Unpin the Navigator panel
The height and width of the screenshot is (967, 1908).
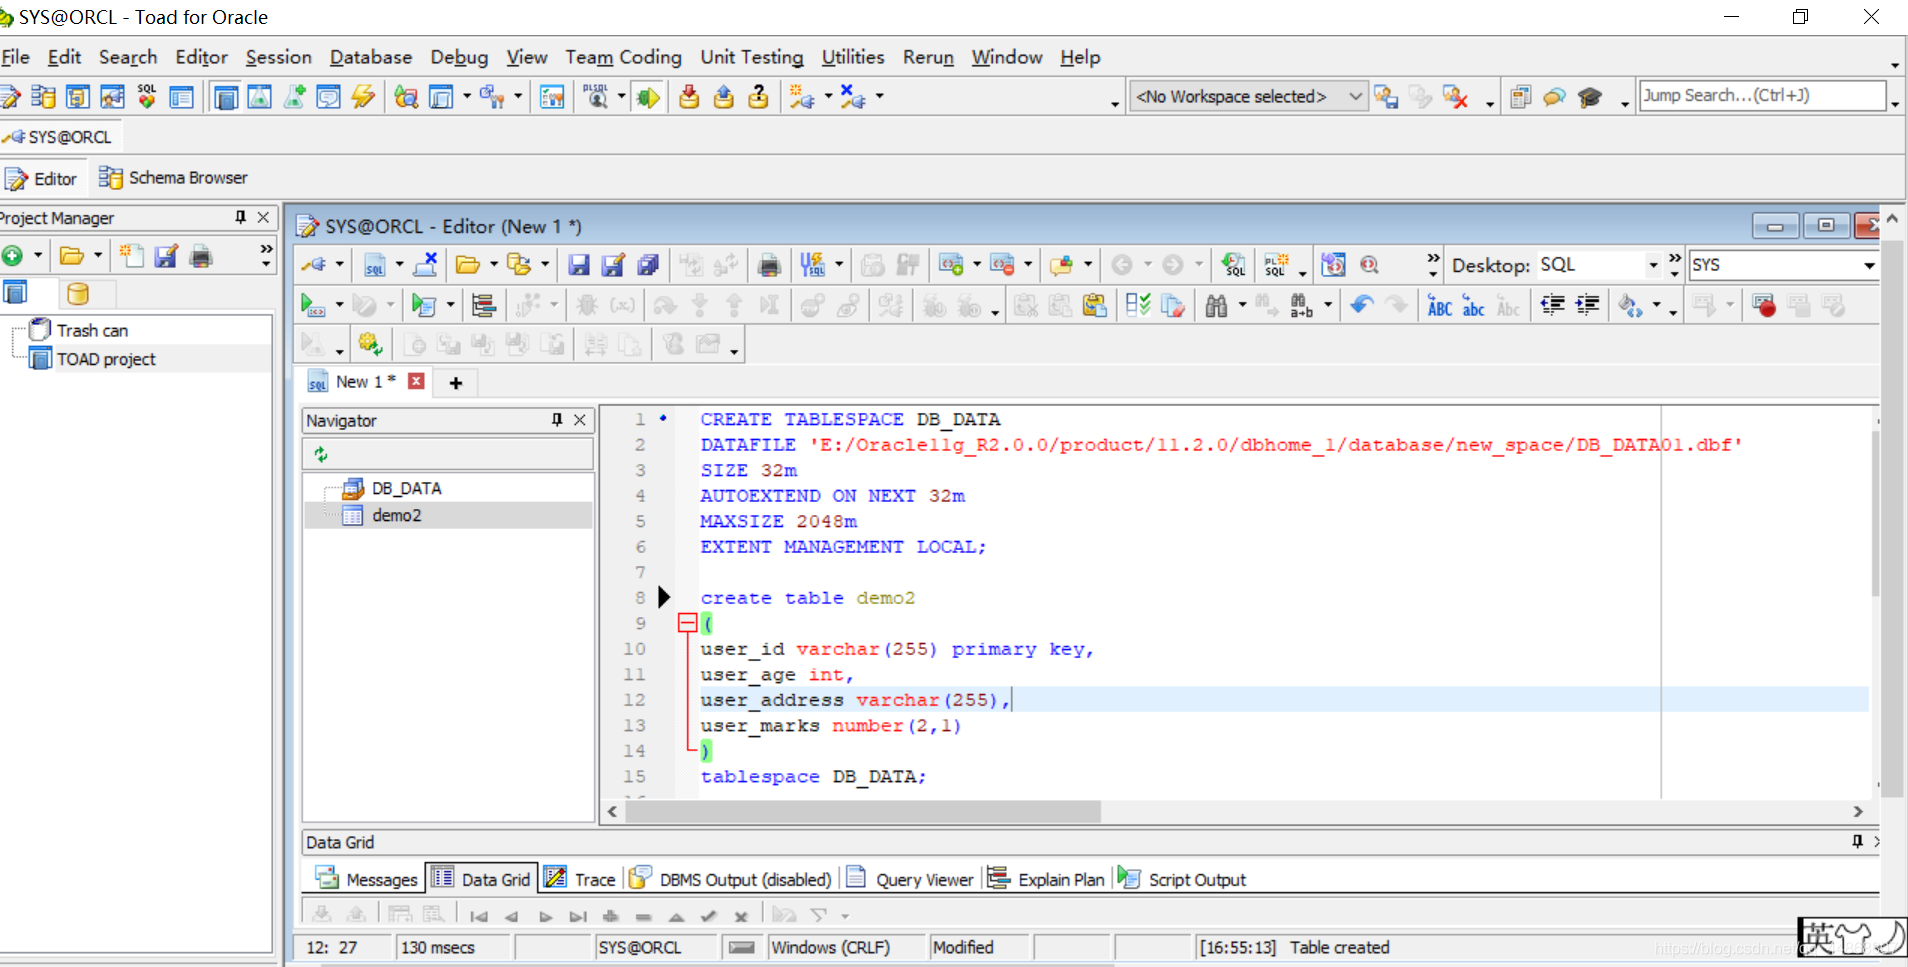[x=558, y=420]
